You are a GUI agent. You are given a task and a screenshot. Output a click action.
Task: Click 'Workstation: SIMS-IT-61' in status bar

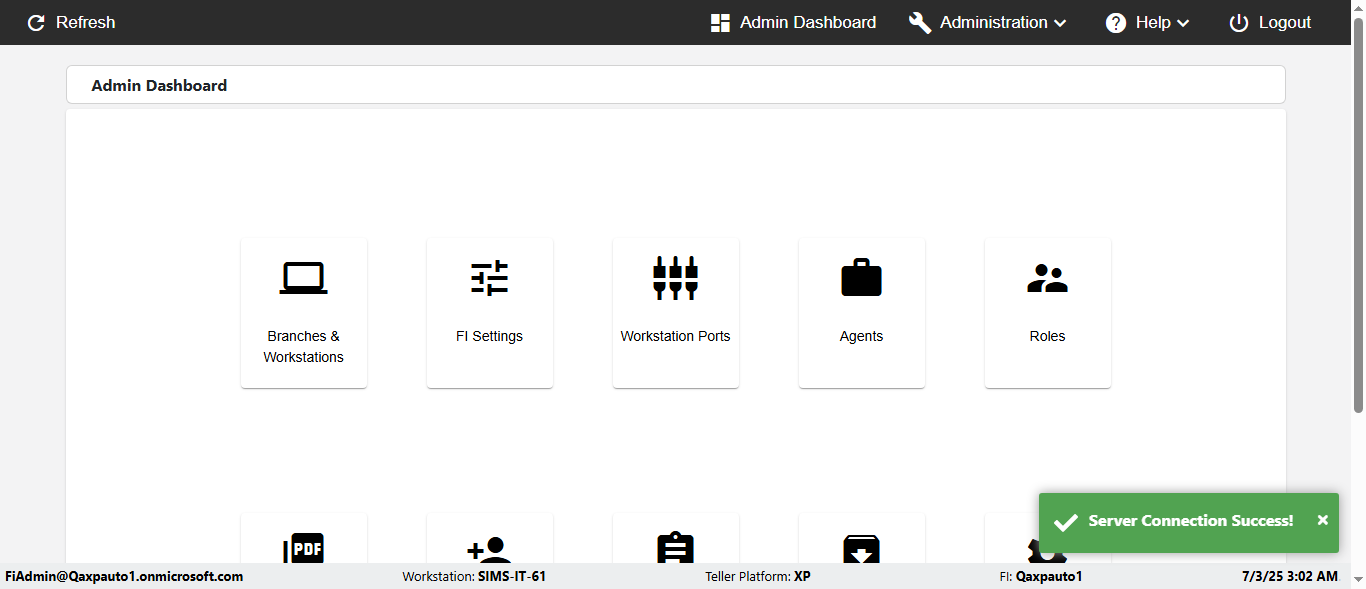[x=474, y=577]
